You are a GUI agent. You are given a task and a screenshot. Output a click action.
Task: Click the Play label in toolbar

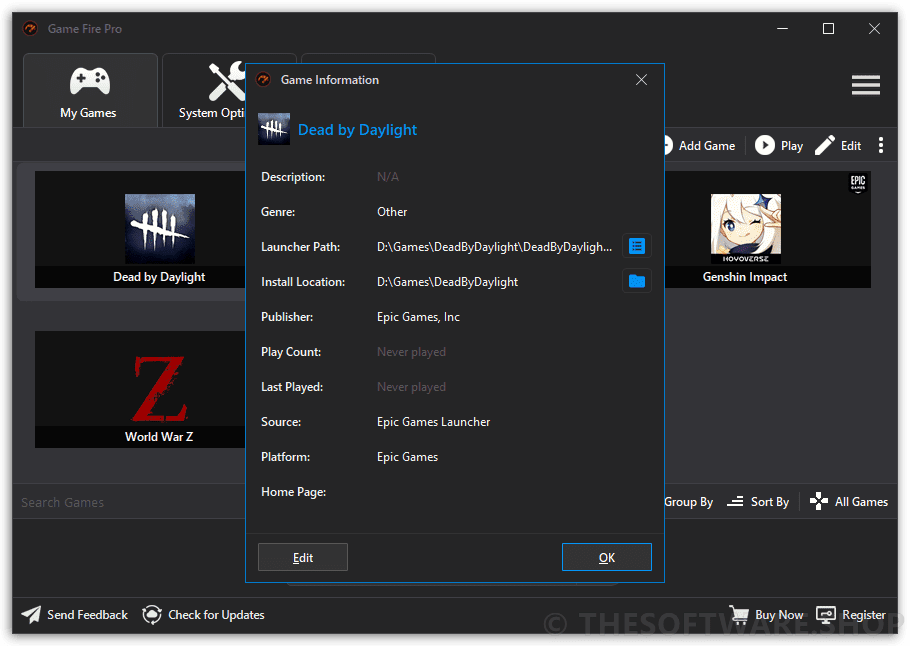click(792, 146)
